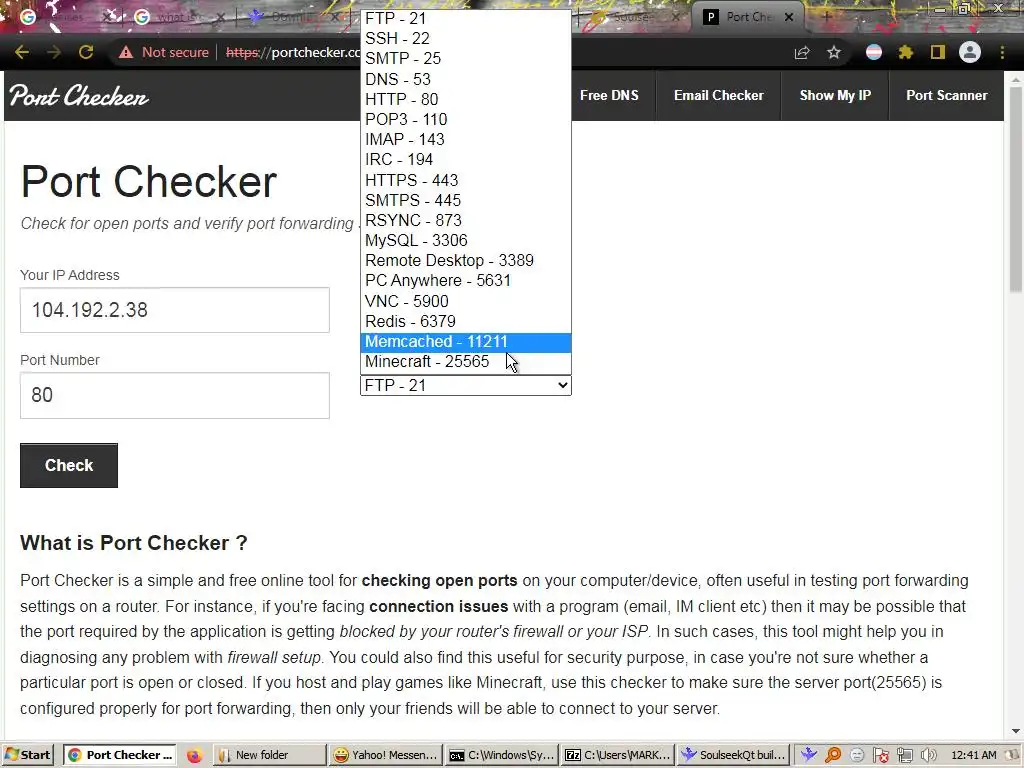The width and height of the screenshot is (1024, 768).
Task: Choose SMTPS - 445 option
Action: (x=466, y=200)
